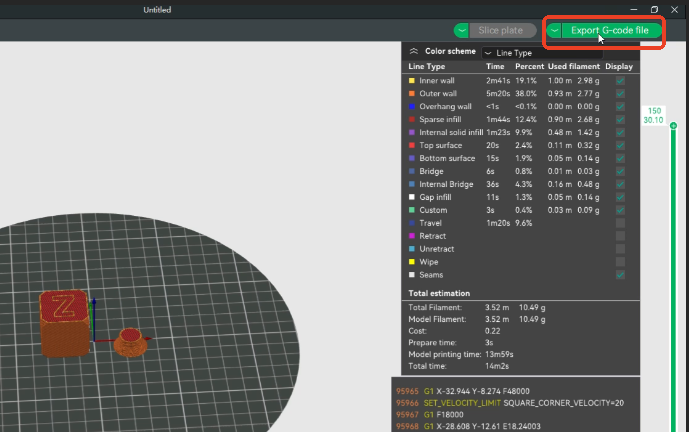Select the small round knob model on plate
Viewport: 689px width, 432px height.
pos(131,342)
